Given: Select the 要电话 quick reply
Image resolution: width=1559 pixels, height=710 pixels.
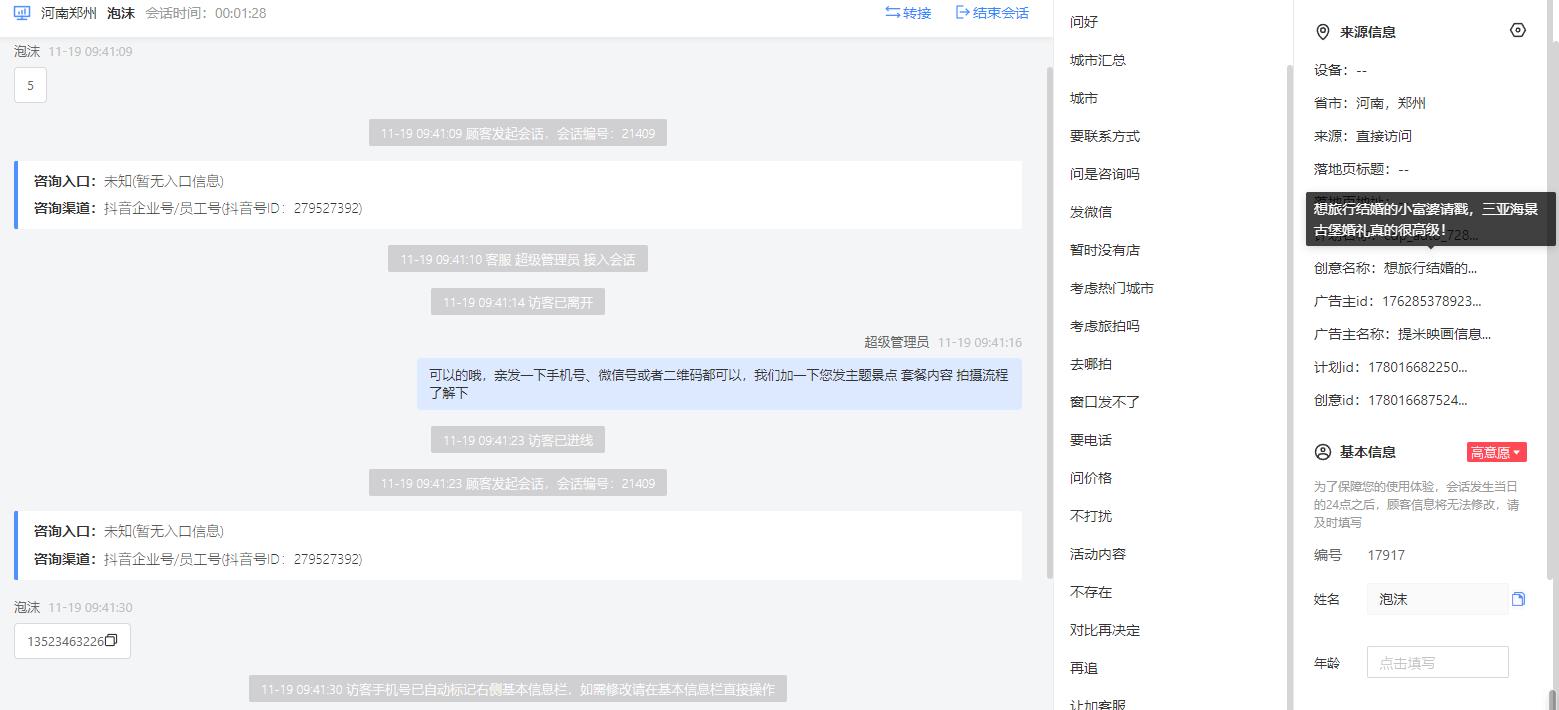Looking at the screenshot, I should click(1091, 440).
